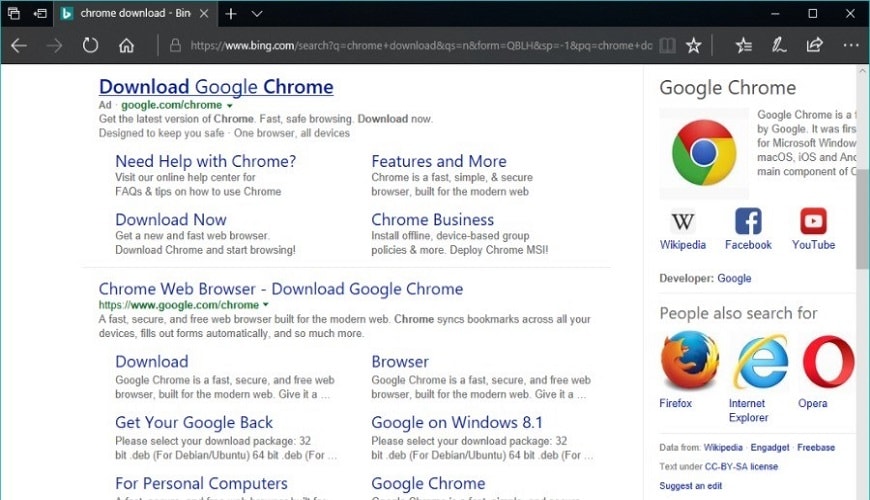Click the Chrome Business link
870x500 pixels.
pos(432,219)
